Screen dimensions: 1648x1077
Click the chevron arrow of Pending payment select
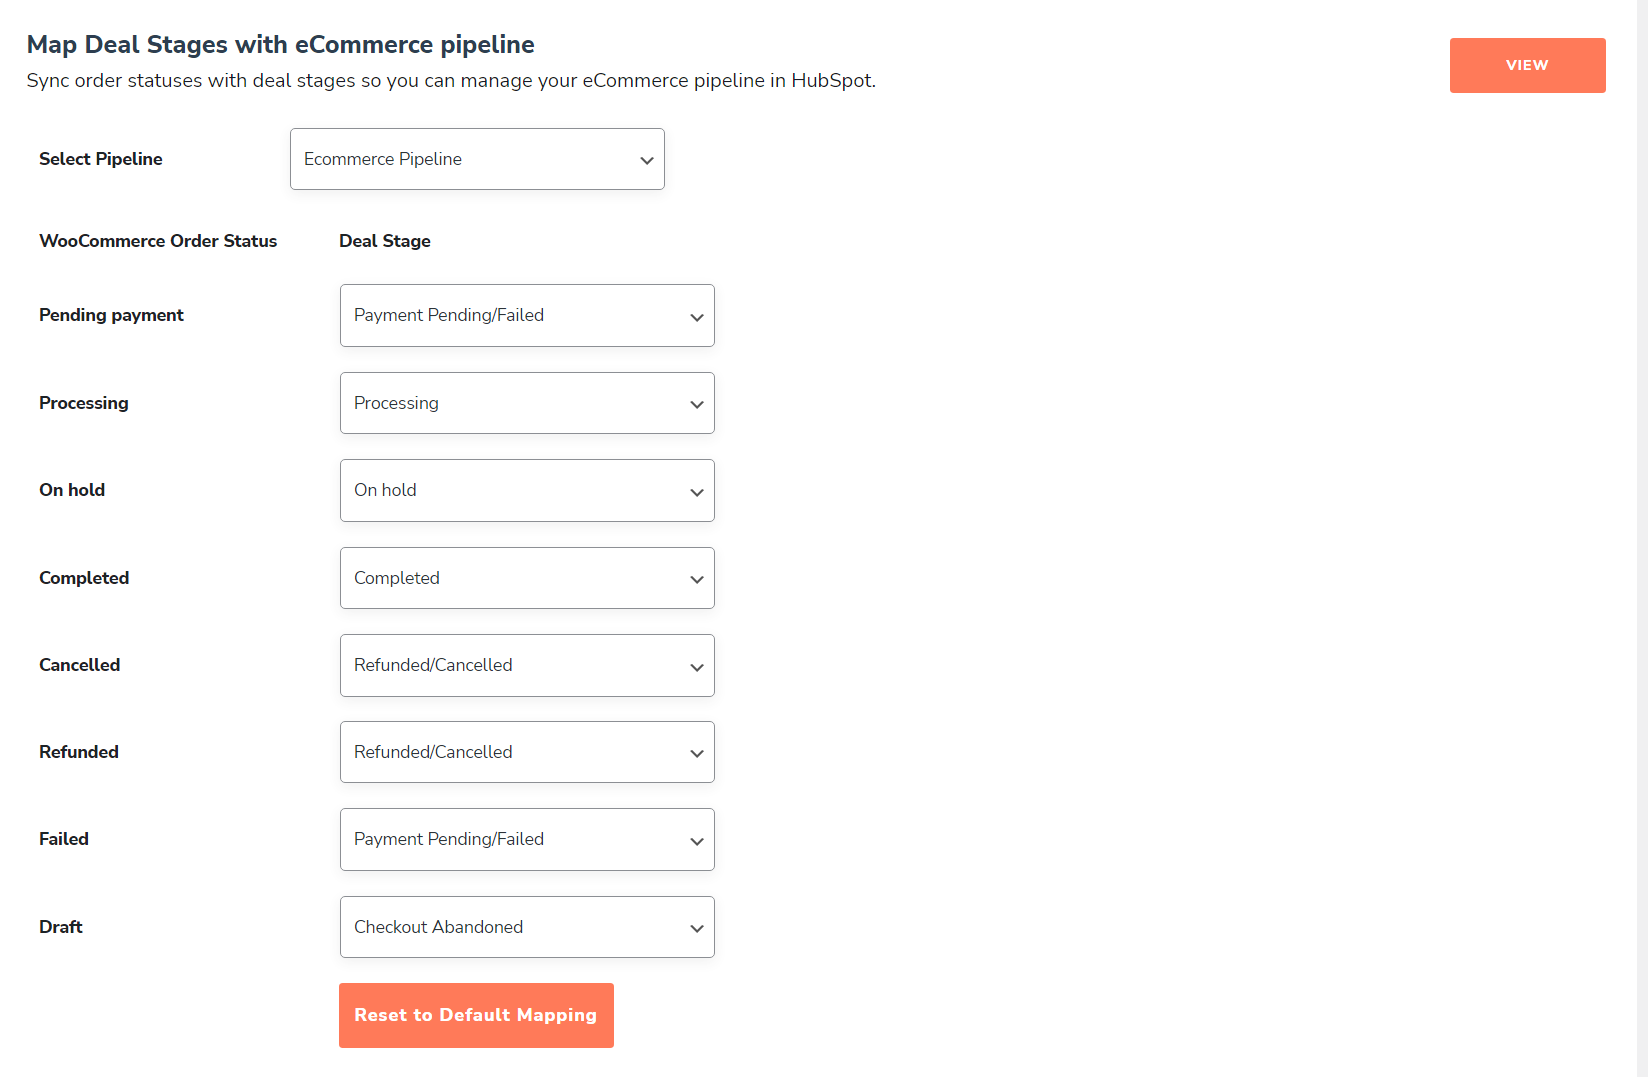click(697, 317)
